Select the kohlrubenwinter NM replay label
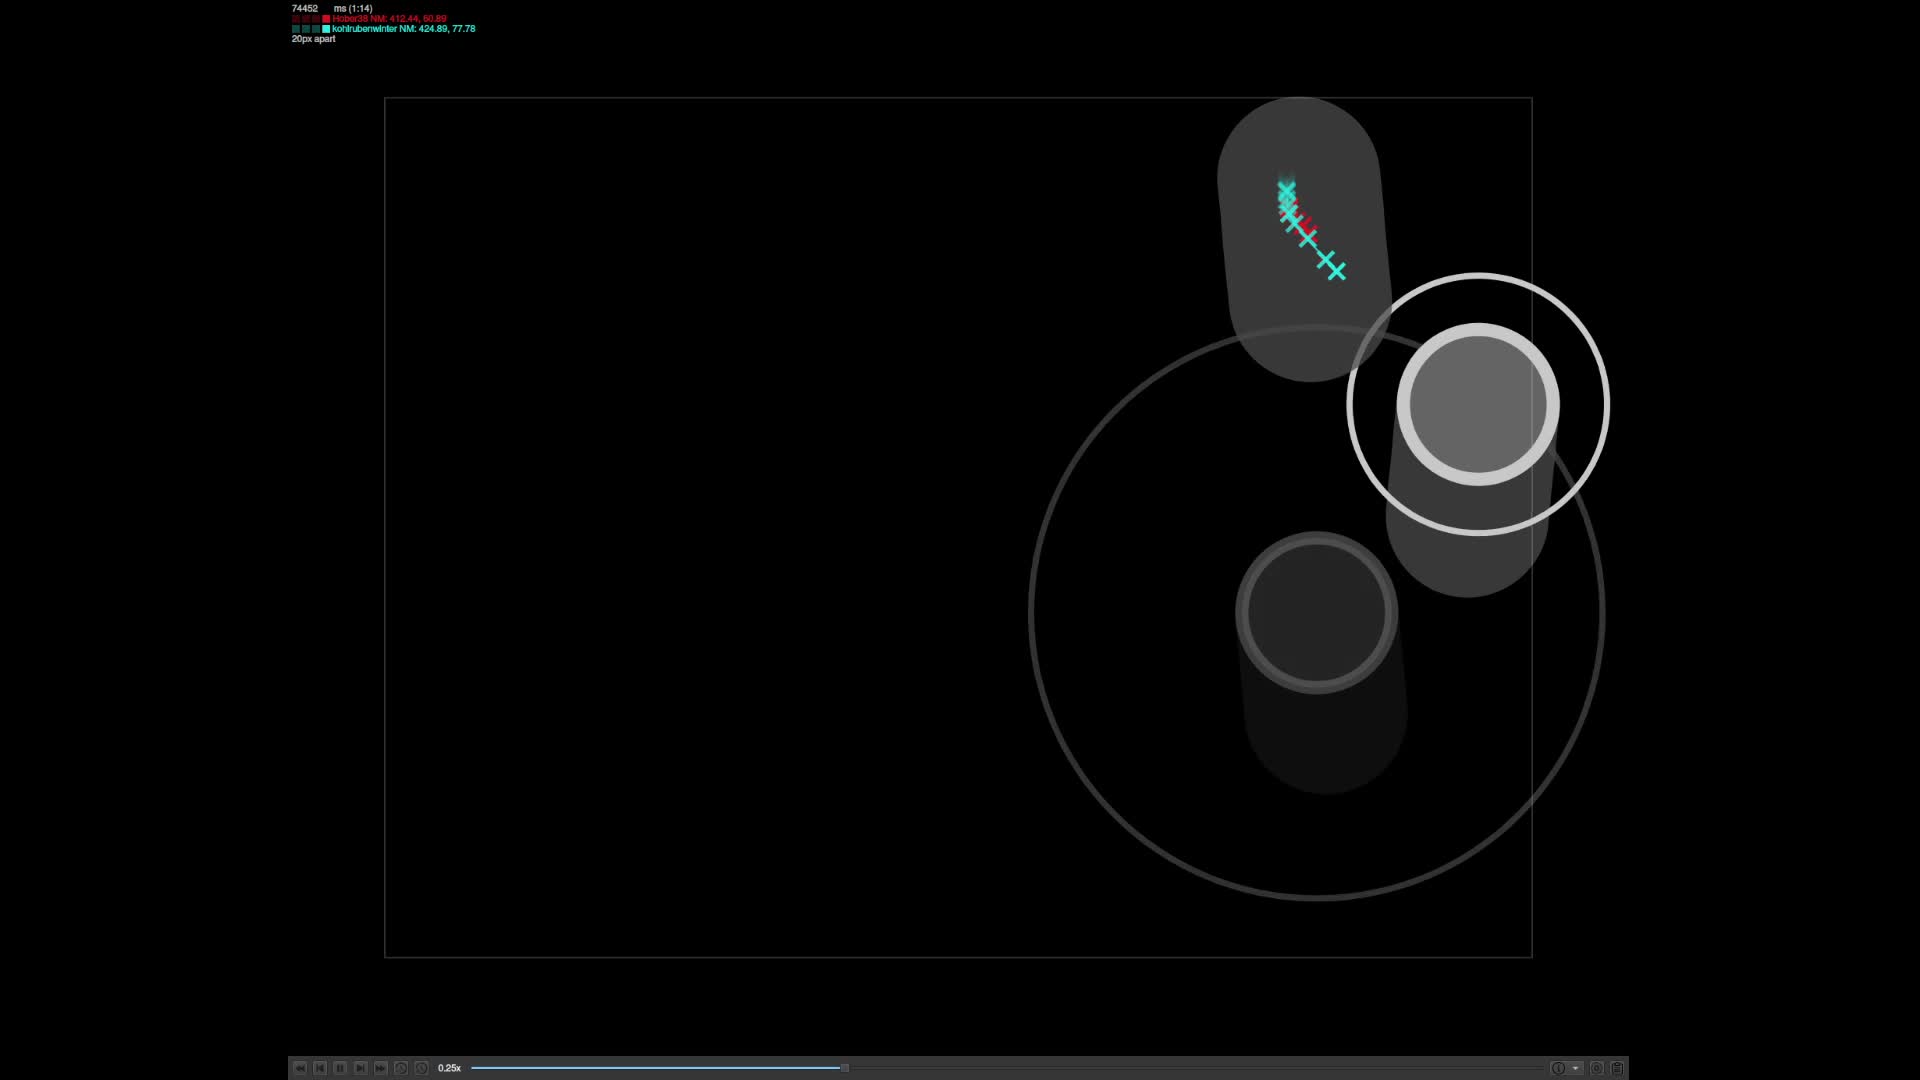The height and width of the screenshot is (1080, 1920). pyautogui.click(x=404, y=29)
